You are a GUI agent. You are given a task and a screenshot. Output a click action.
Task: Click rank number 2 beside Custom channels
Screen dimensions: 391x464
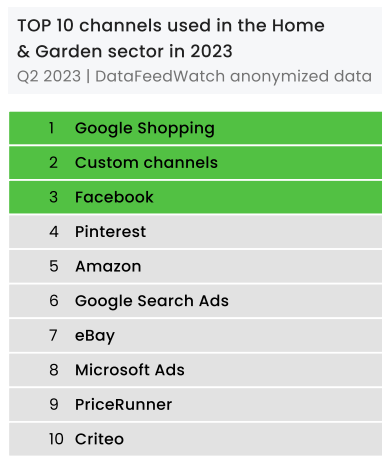pyautogui.click(x=53, y=163)
